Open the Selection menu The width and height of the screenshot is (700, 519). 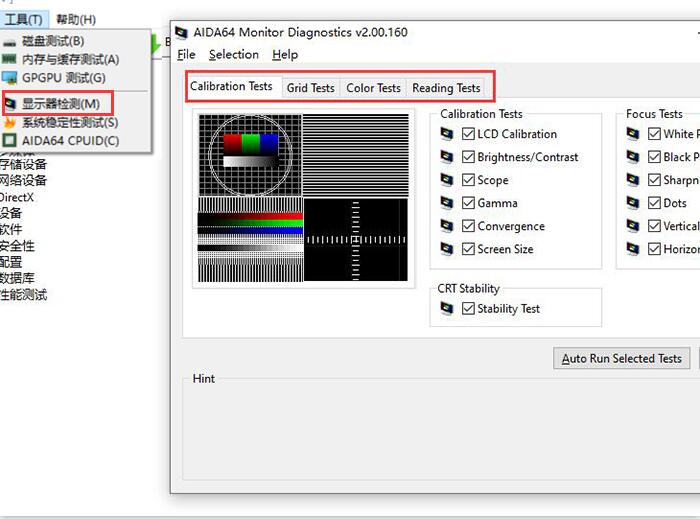(x=233, y=55)
